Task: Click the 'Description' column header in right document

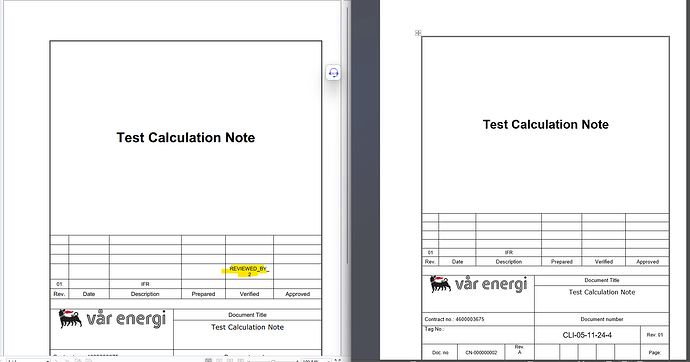Action: 509,261
